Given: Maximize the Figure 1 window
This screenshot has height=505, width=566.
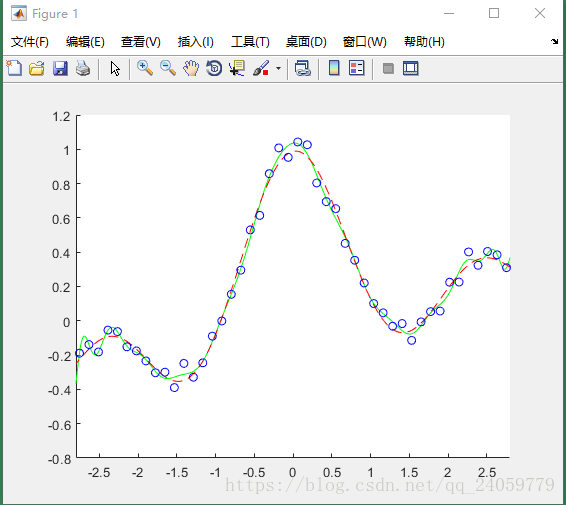Looking at the screenshot, I should (494, 13).
